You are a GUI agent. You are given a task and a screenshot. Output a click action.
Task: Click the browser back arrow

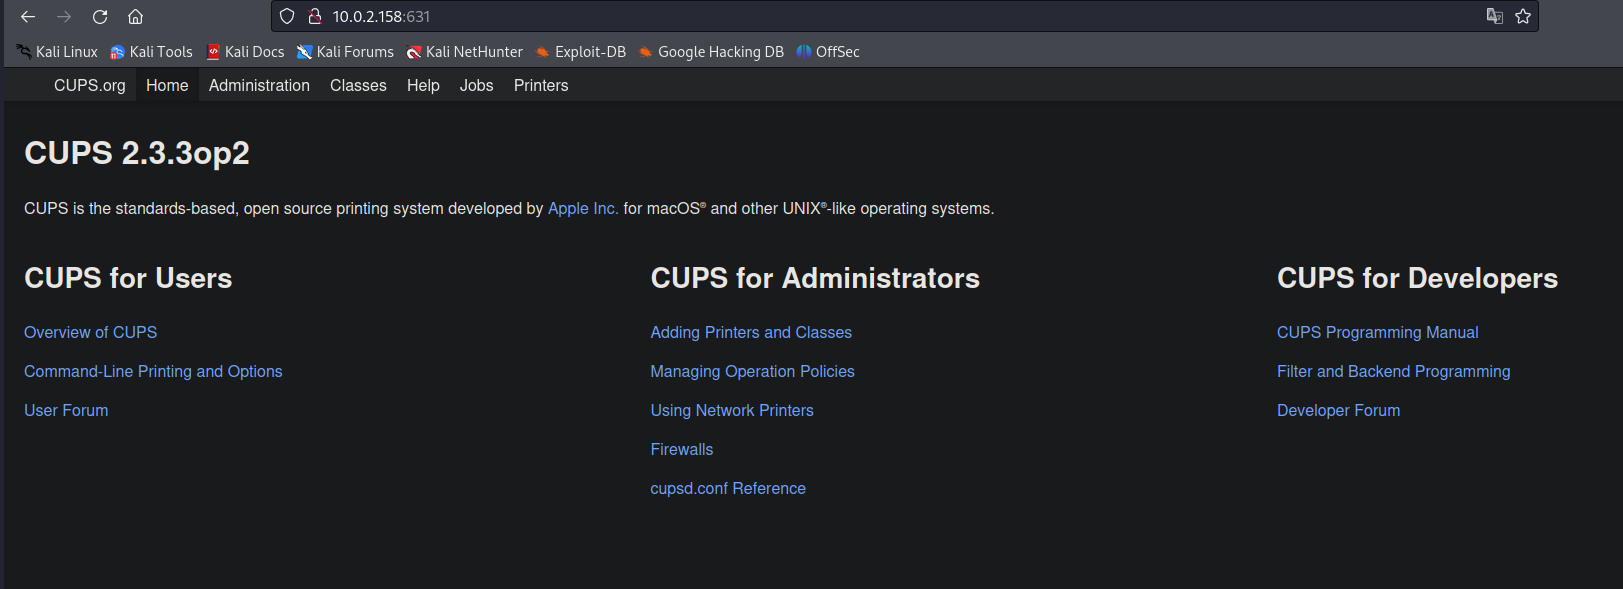(x=28, y=17)
